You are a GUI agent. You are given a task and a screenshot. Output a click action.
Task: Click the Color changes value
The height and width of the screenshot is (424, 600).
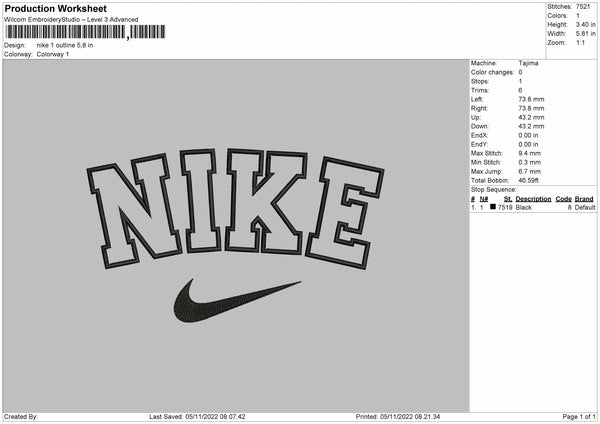520,72
